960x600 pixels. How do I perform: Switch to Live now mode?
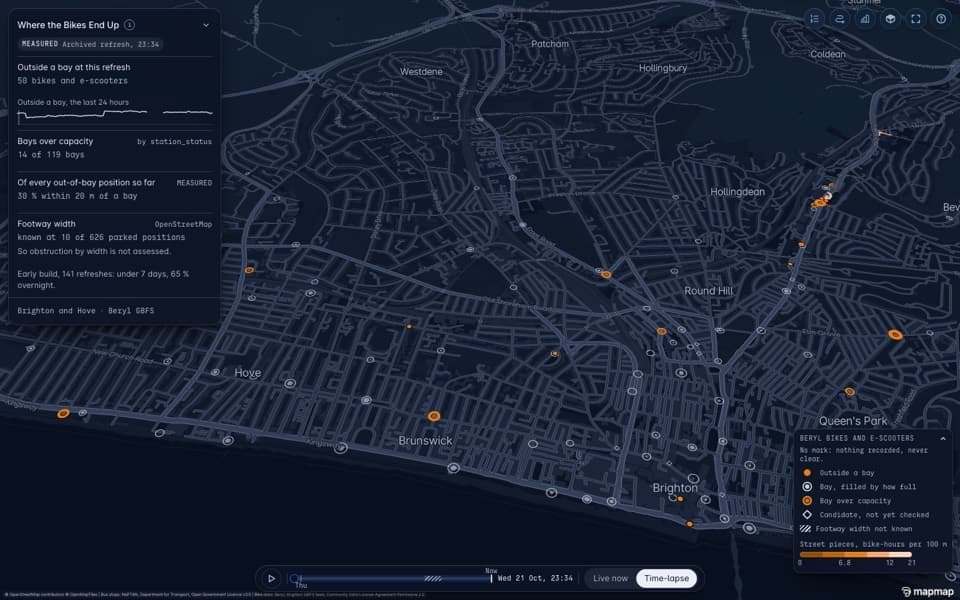tap(610, 578)
